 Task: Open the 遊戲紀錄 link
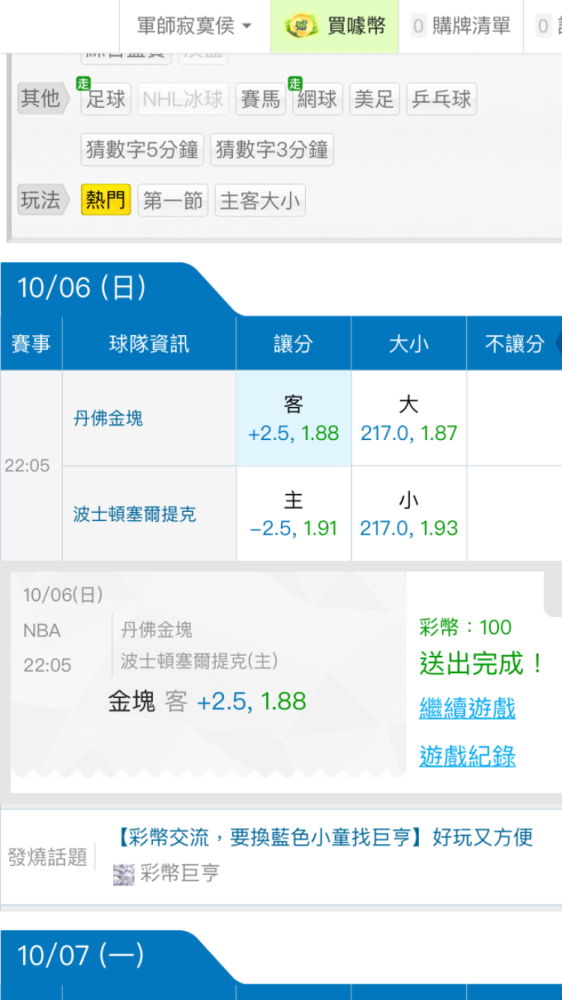(x=468, y=757)
